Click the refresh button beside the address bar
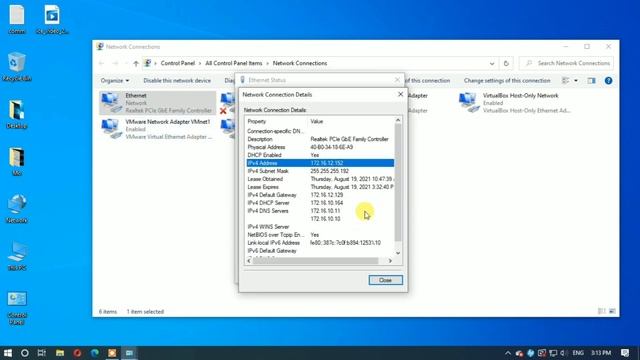The width and height of the screenshot is (640, 360). pos(506,63)
